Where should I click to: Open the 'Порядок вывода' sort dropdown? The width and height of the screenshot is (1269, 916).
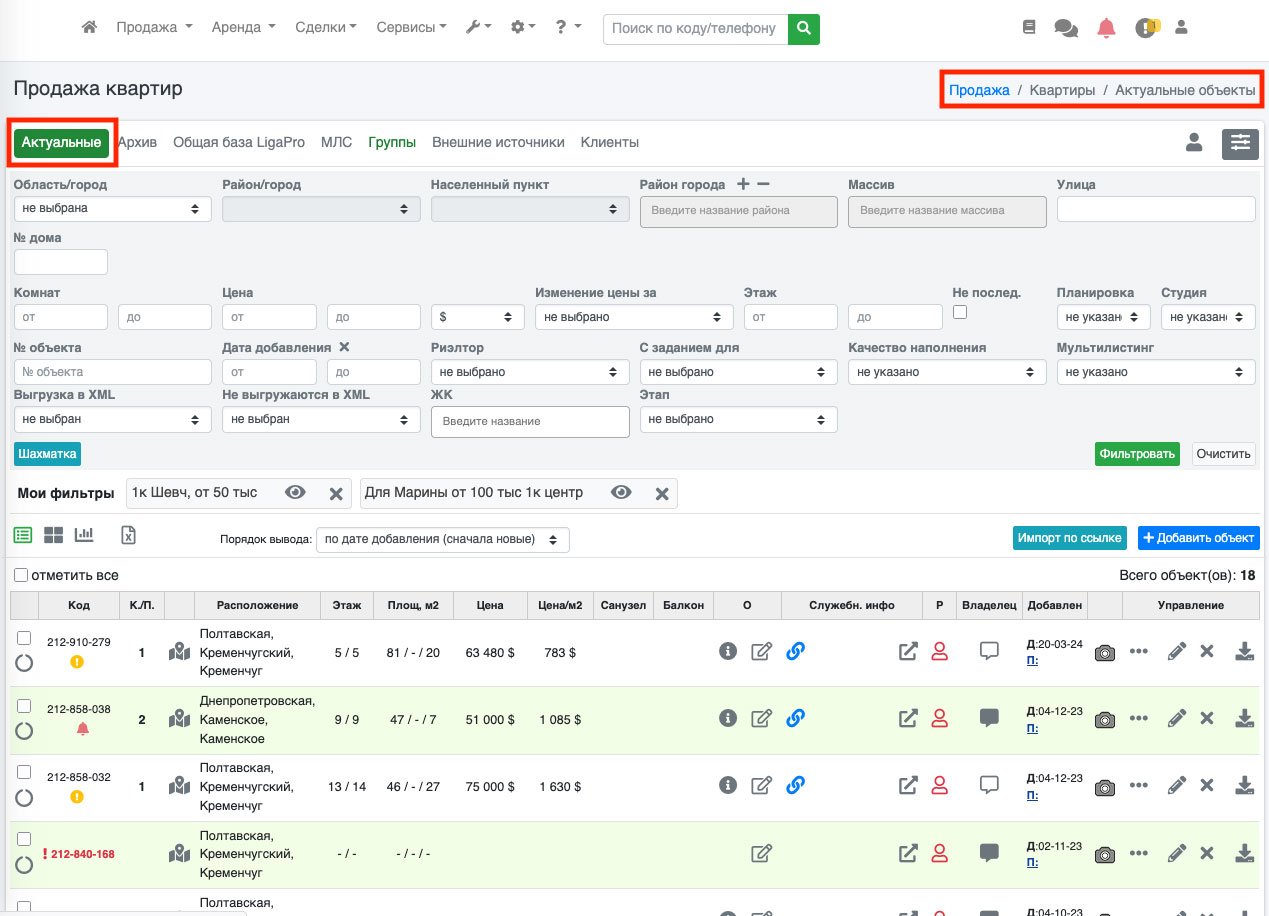tap(442, 540)
